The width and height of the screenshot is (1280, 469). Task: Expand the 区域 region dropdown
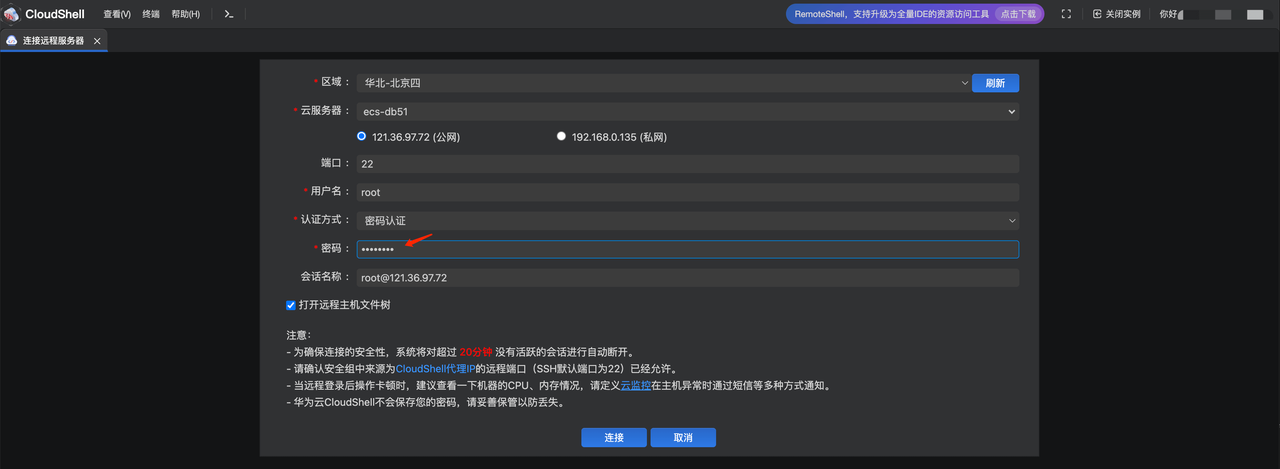pyautogui.click(x=663, y=83)
